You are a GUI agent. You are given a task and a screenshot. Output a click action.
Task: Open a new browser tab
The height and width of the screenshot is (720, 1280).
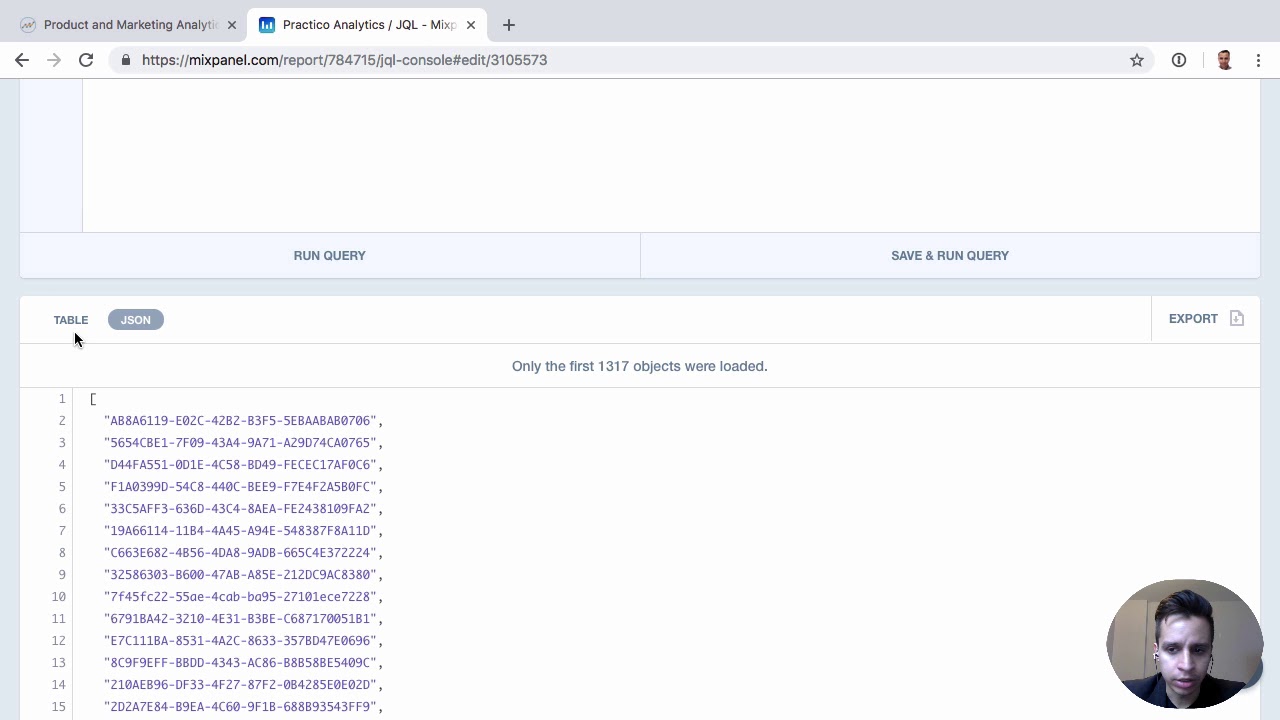(x=508, y=25)
